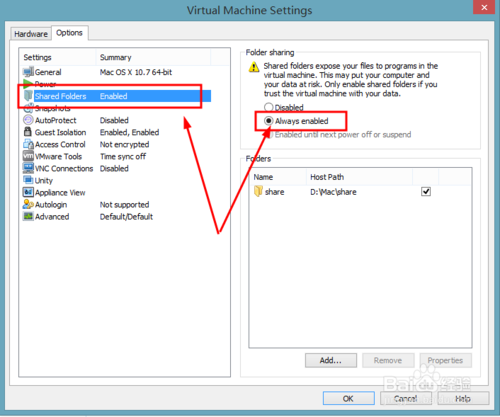Open Access Control via its icon
The height and width of the screenshot is (417, 500).
28,144
